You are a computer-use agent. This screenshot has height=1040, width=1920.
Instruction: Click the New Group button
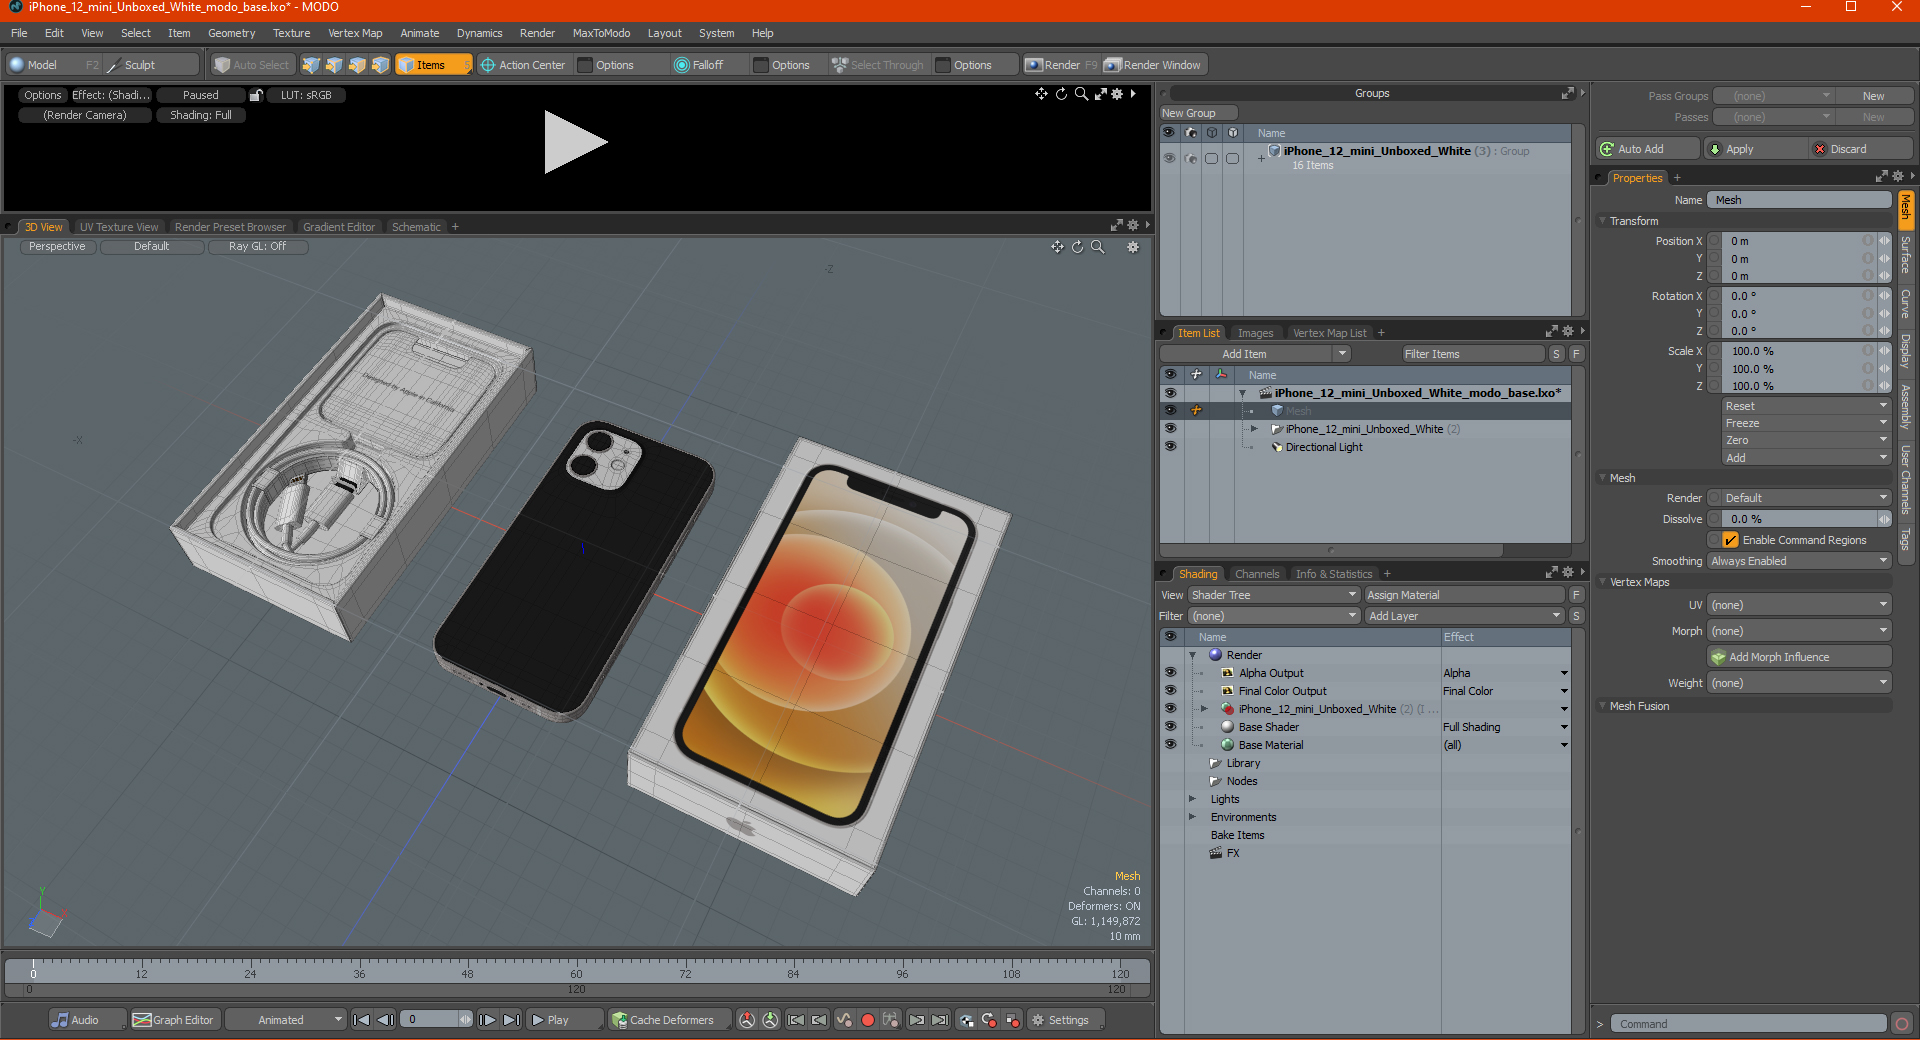point(1198,113)
